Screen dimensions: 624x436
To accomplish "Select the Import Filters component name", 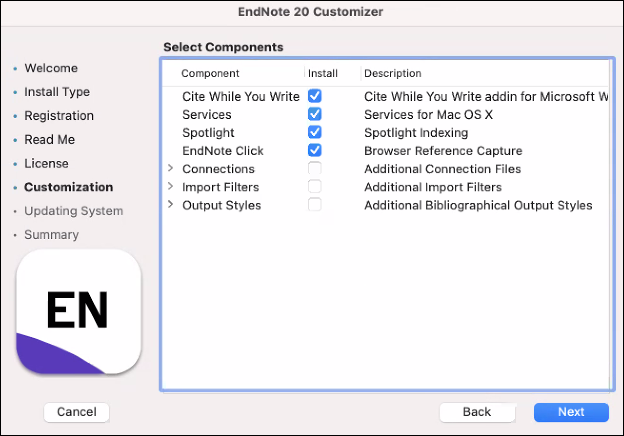I will 220,187.
